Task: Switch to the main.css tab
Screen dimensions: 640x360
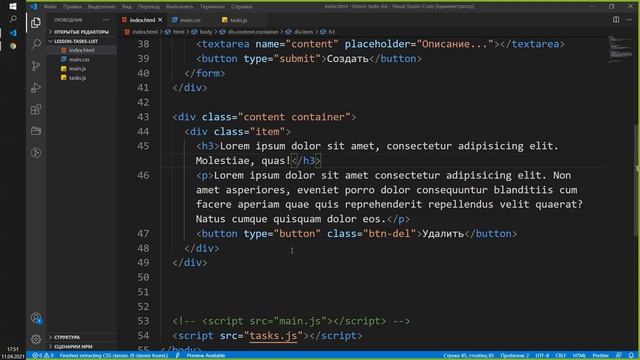Action: 190,20
